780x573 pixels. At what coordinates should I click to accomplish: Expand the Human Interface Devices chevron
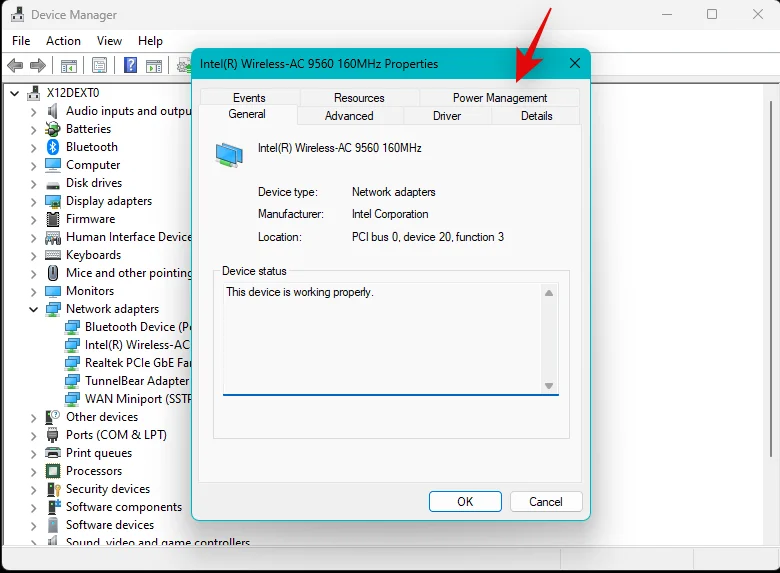coord(33,238)
